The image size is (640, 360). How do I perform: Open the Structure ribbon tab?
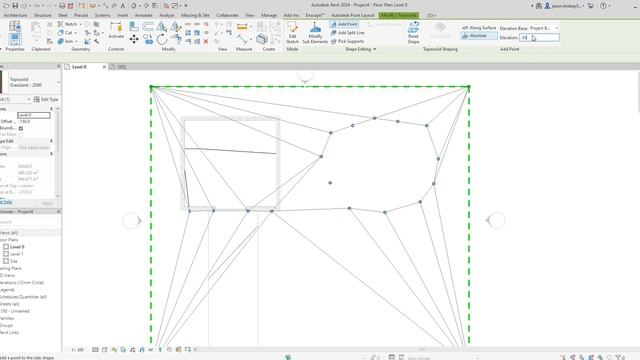[x=42, y=15]
